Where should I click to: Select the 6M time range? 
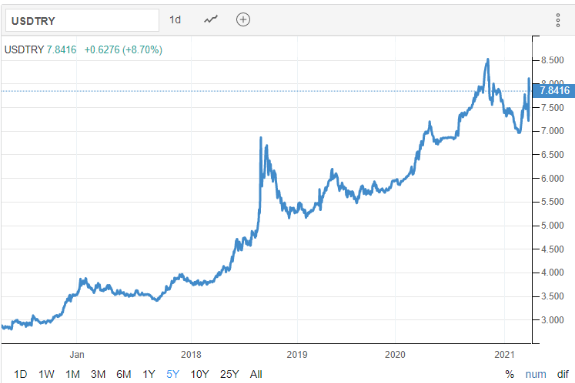point(124,374)
